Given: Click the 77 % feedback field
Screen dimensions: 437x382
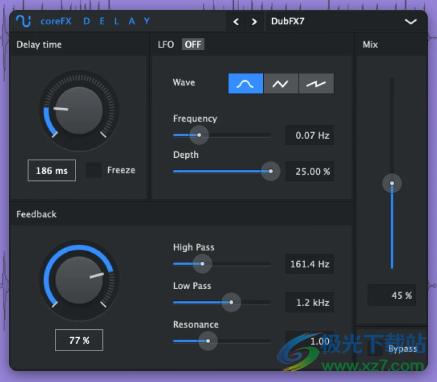Looking at the screenshot, I should point(79,340).
